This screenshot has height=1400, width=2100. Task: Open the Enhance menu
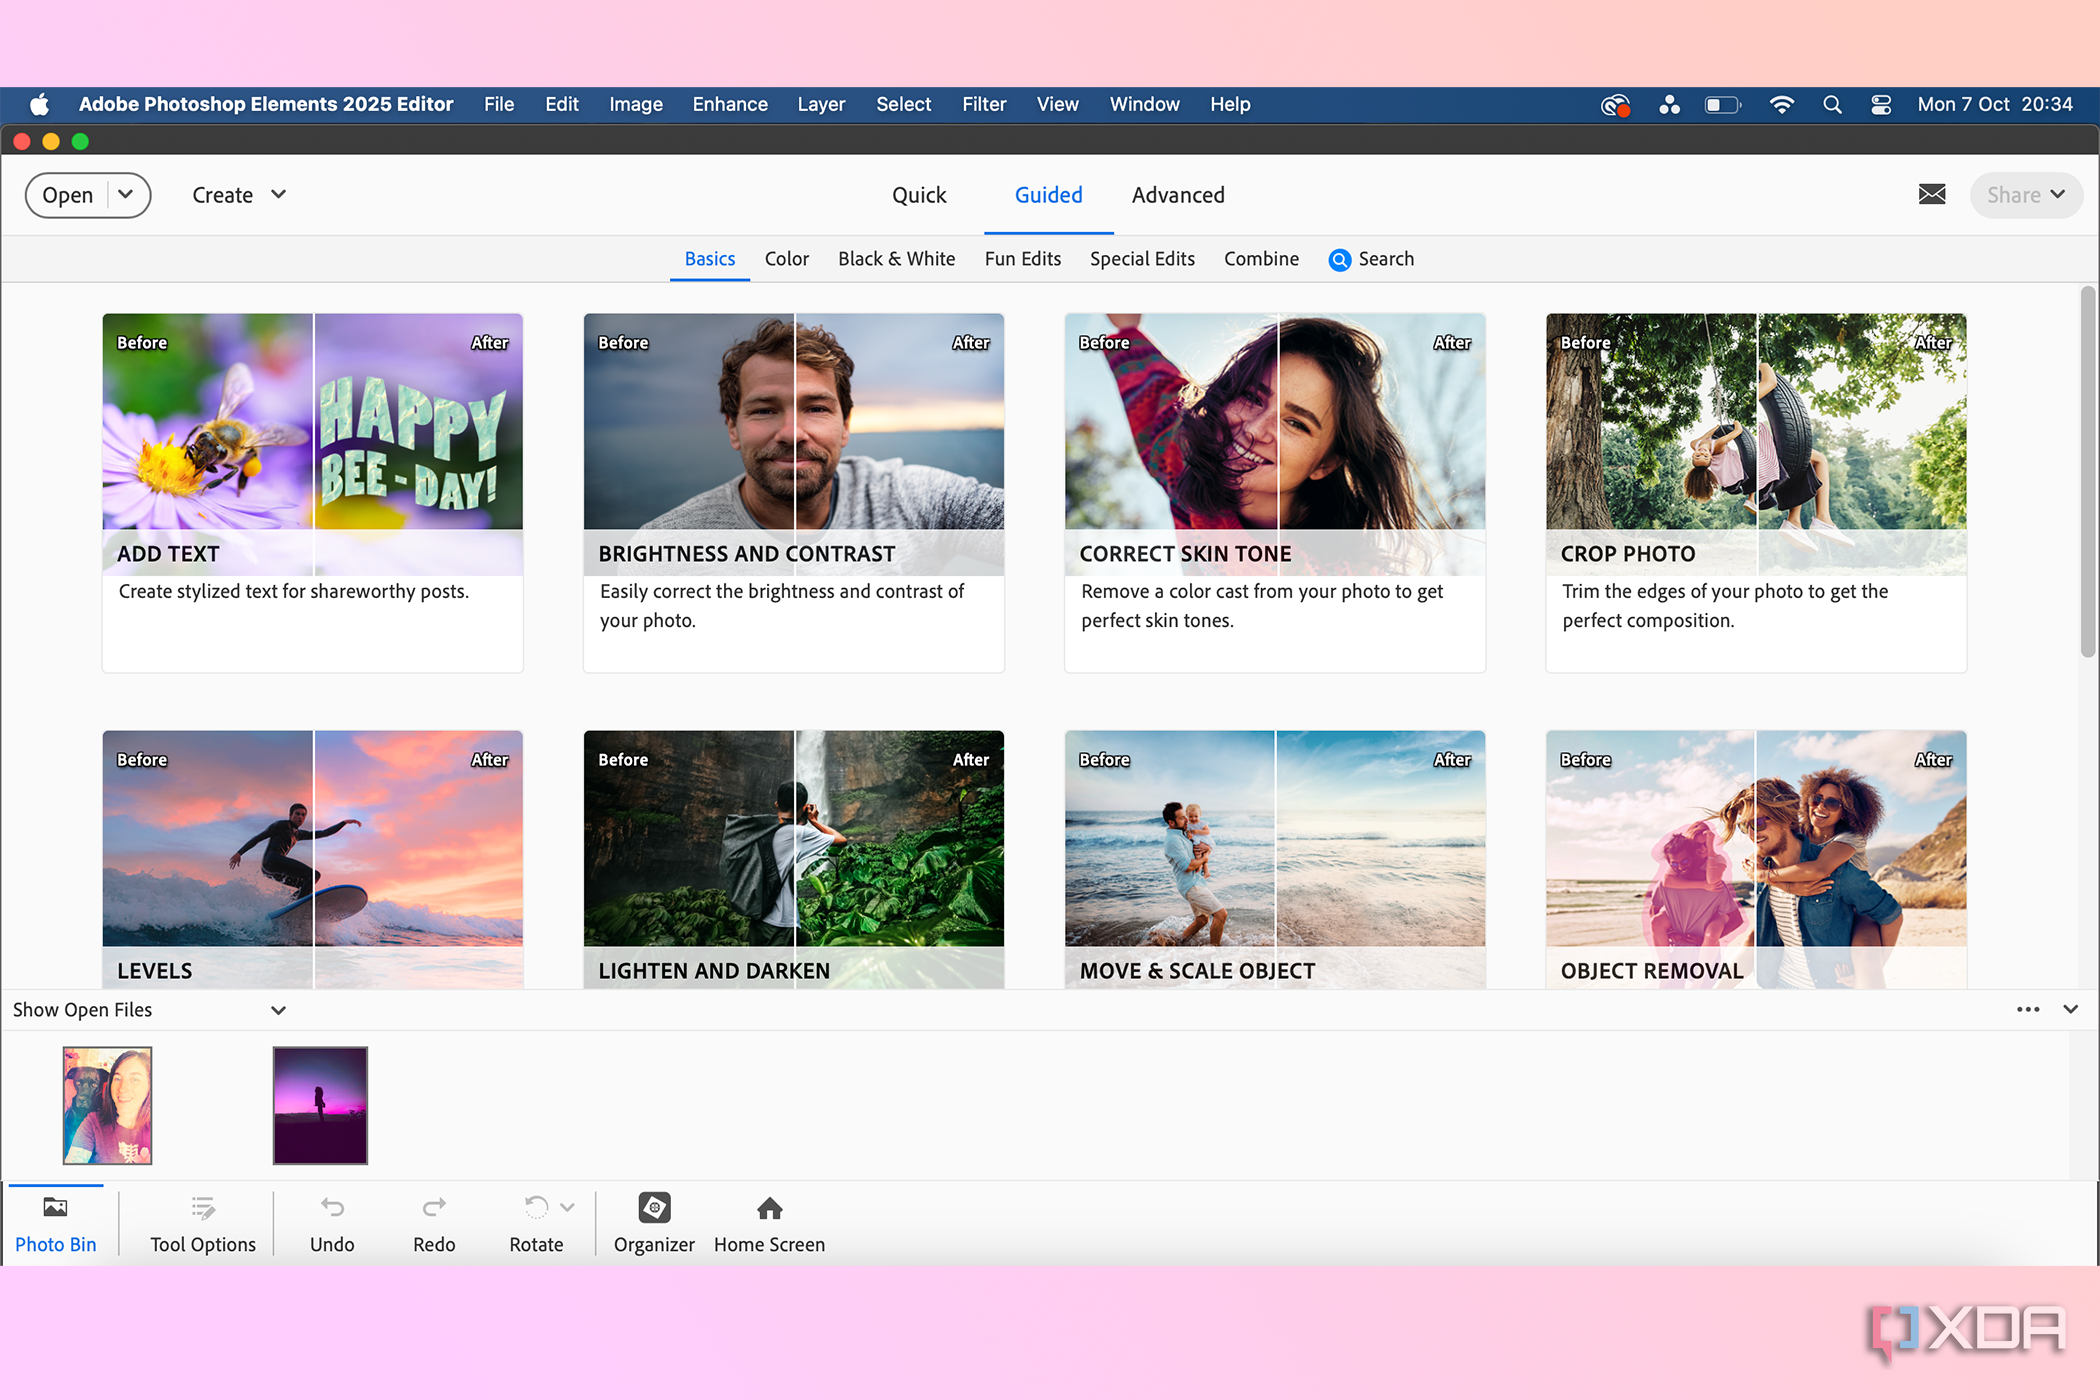tap(730, 104)
